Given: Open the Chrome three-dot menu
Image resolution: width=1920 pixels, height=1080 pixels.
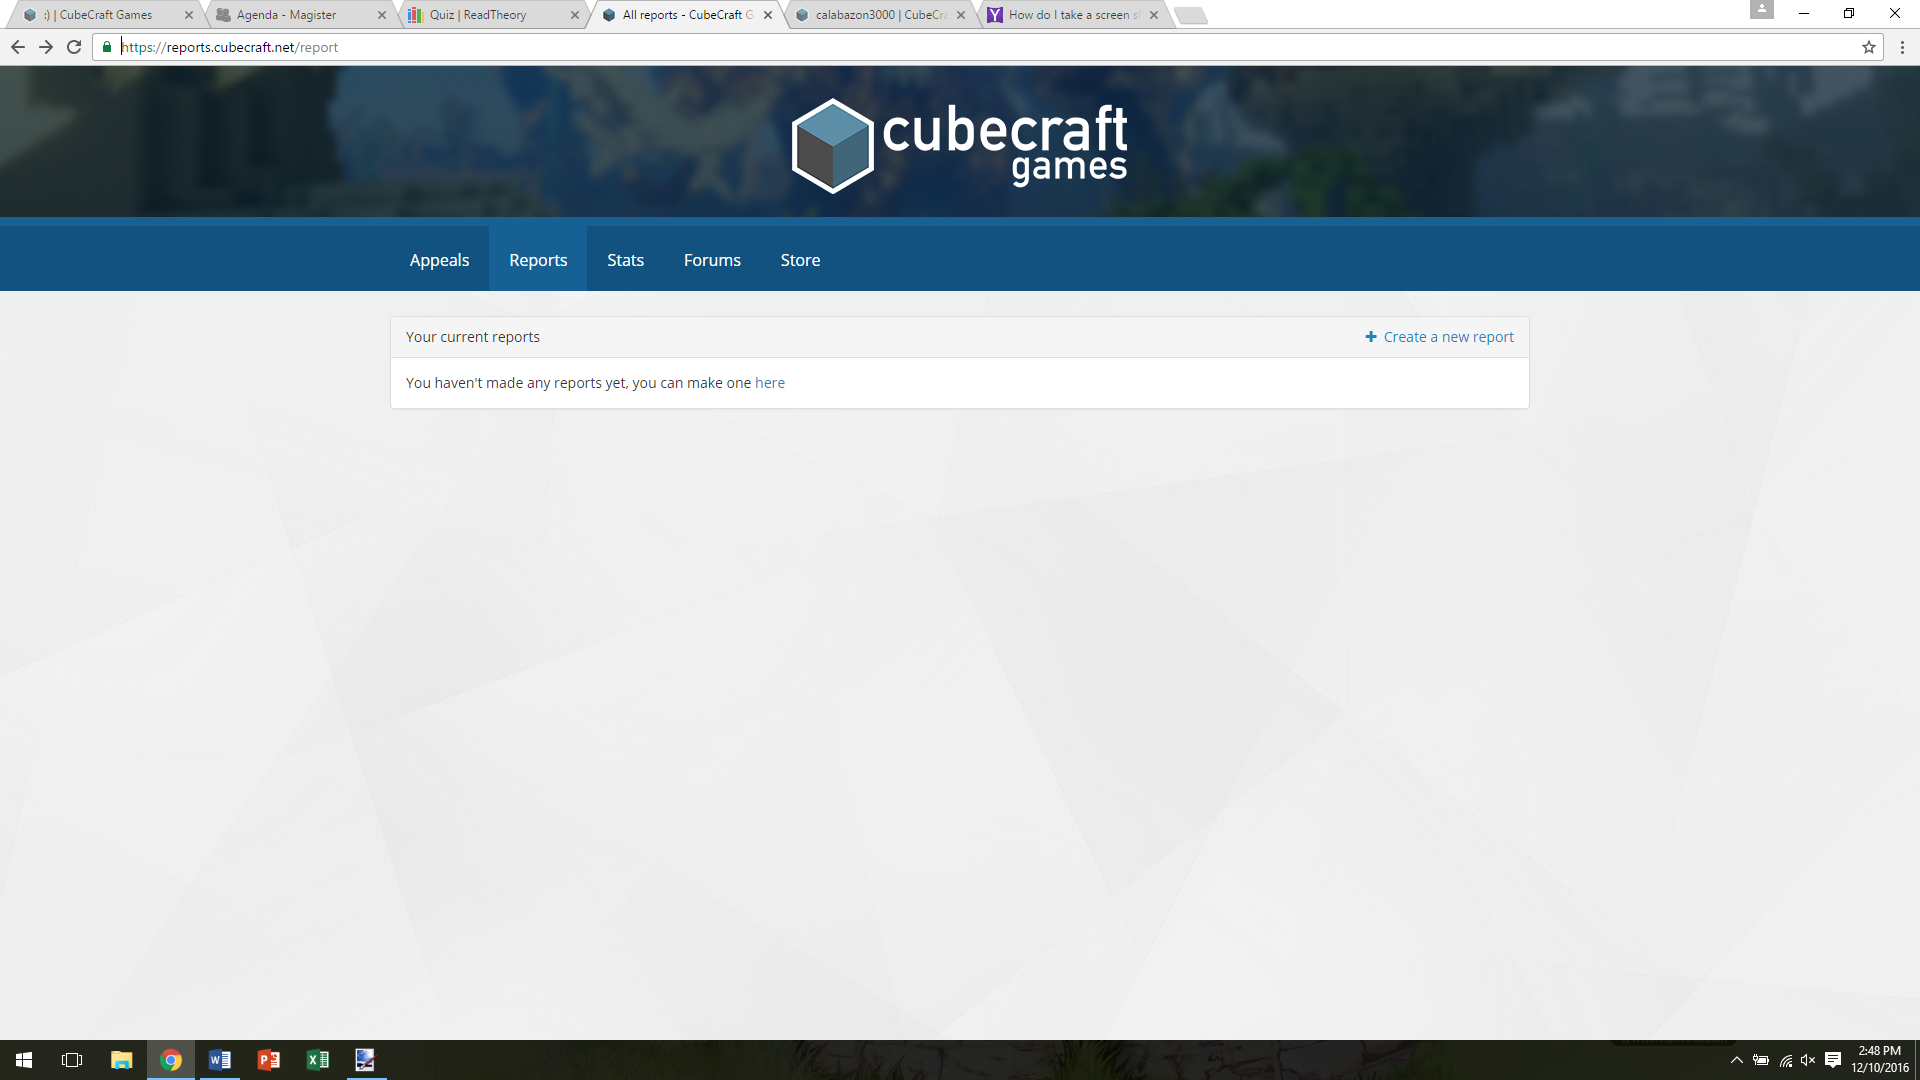Looking at the screenshot, I should click(x=1902, y=47).
